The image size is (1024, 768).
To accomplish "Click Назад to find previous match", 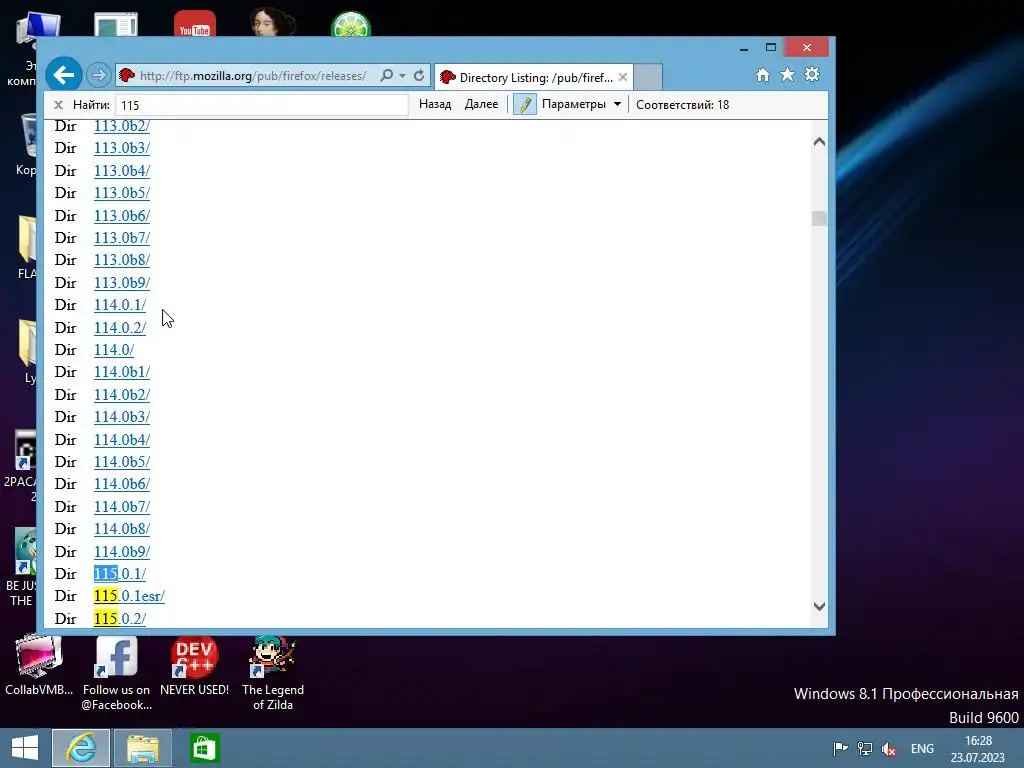I will point(435,104).
